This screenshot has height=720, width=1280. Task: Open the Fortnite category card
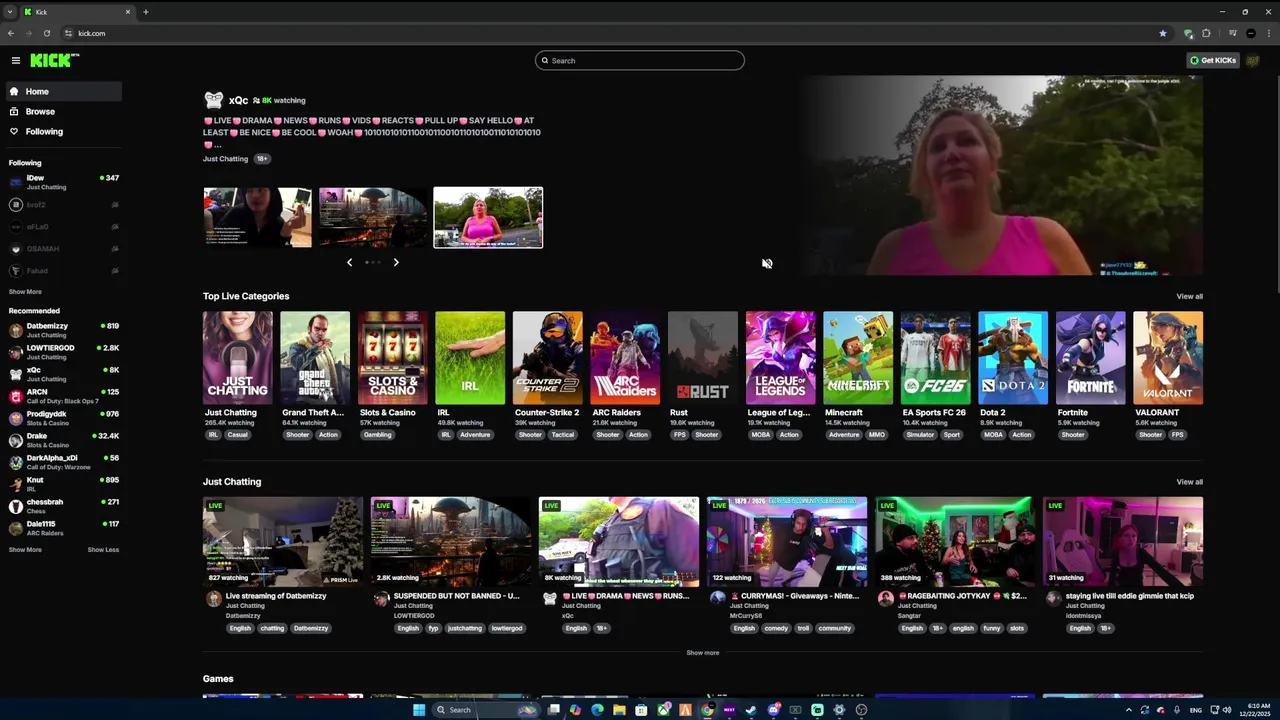point(1090,358)
